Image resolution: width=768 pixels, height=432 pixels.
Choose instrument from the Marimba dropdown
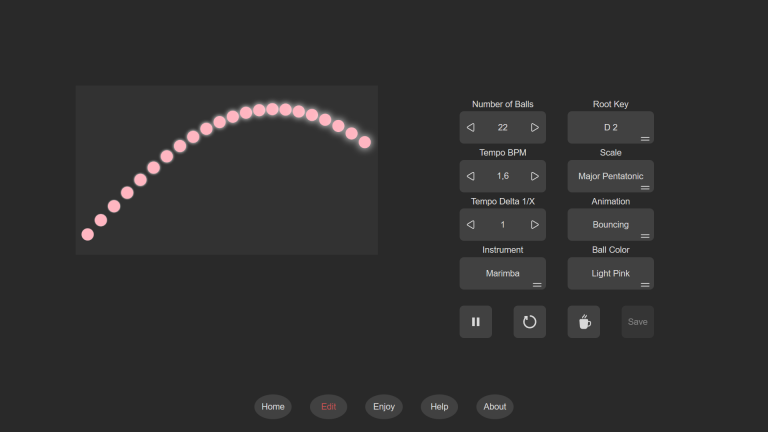[x=502, y=273]
